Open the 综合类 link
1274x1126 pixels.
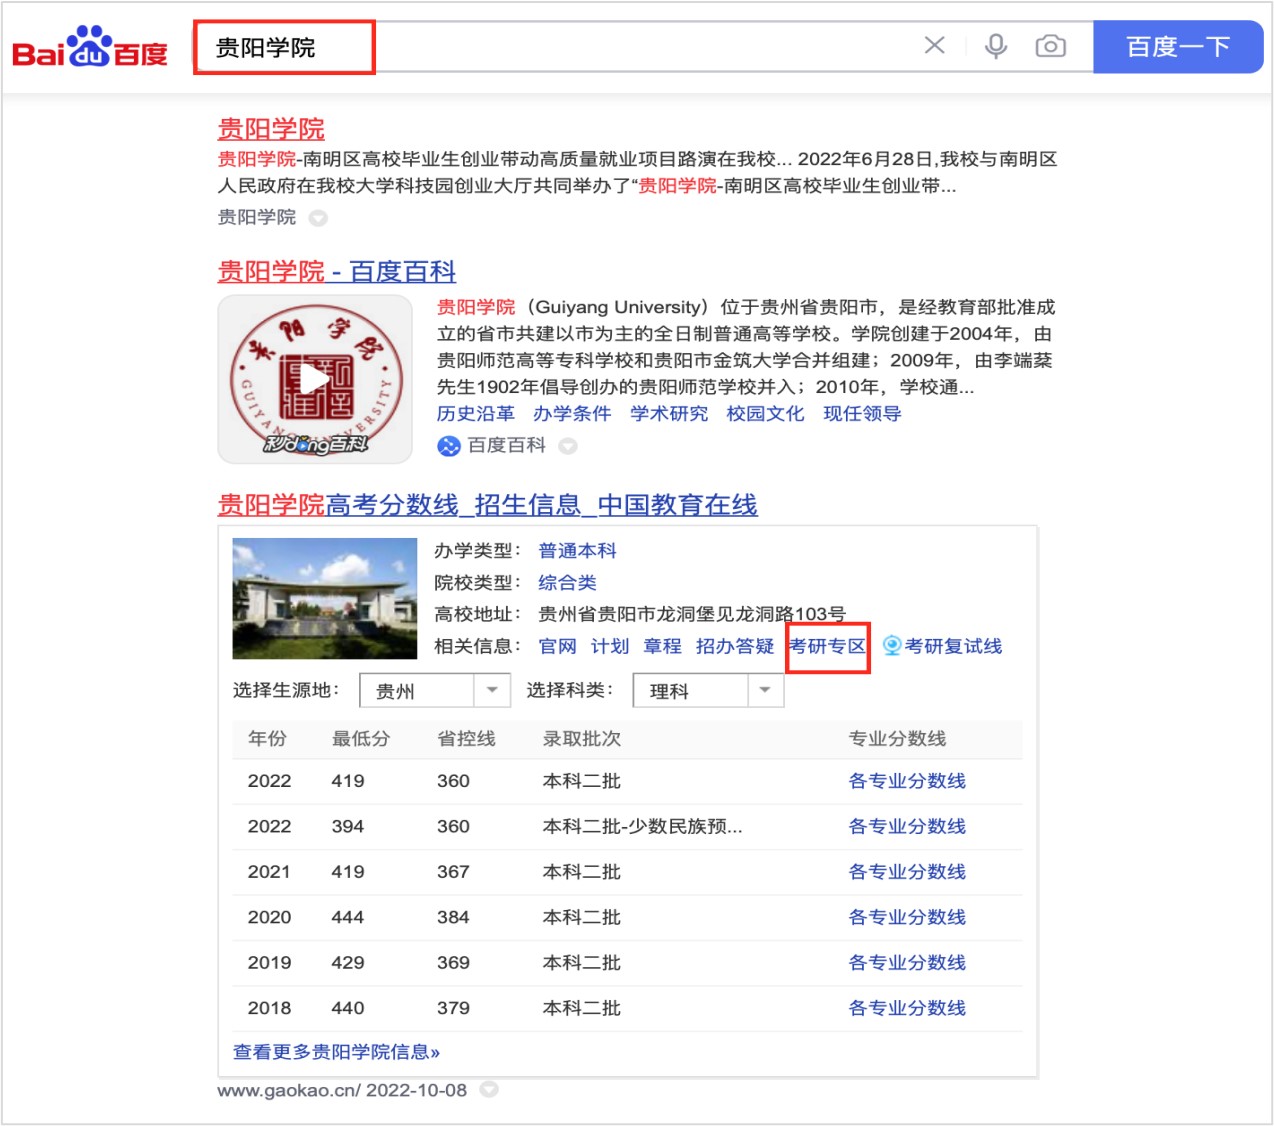click(568, 583)
